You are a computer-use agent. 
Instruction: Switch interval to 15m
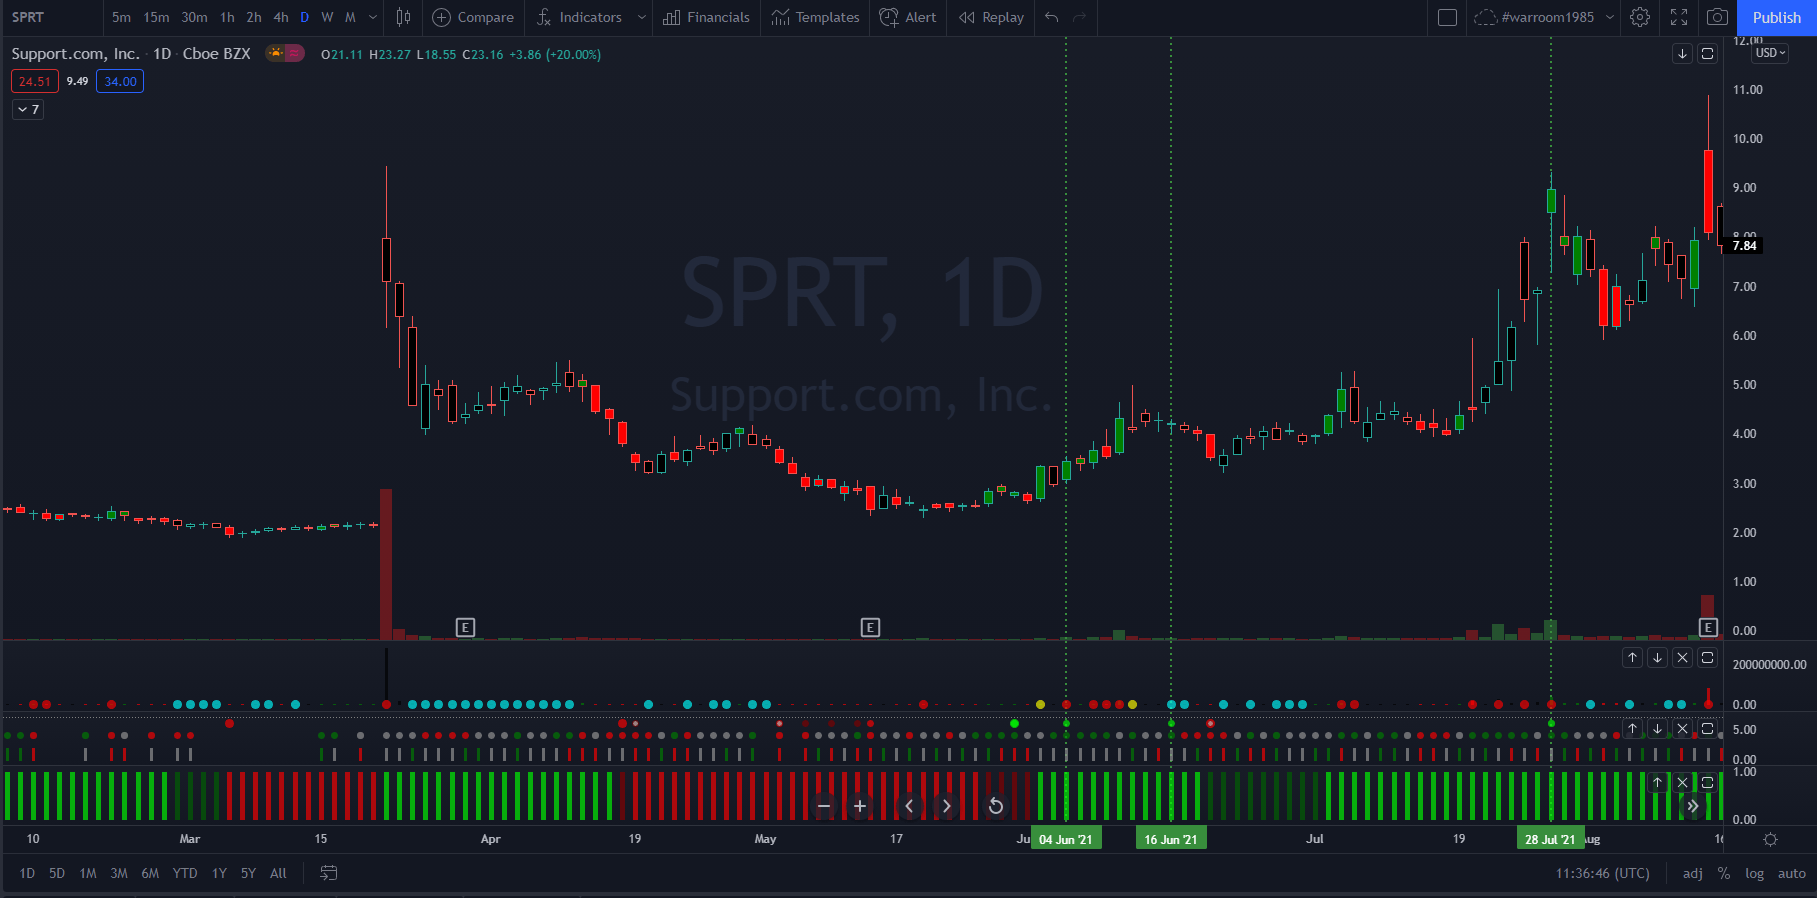(156, 17)
